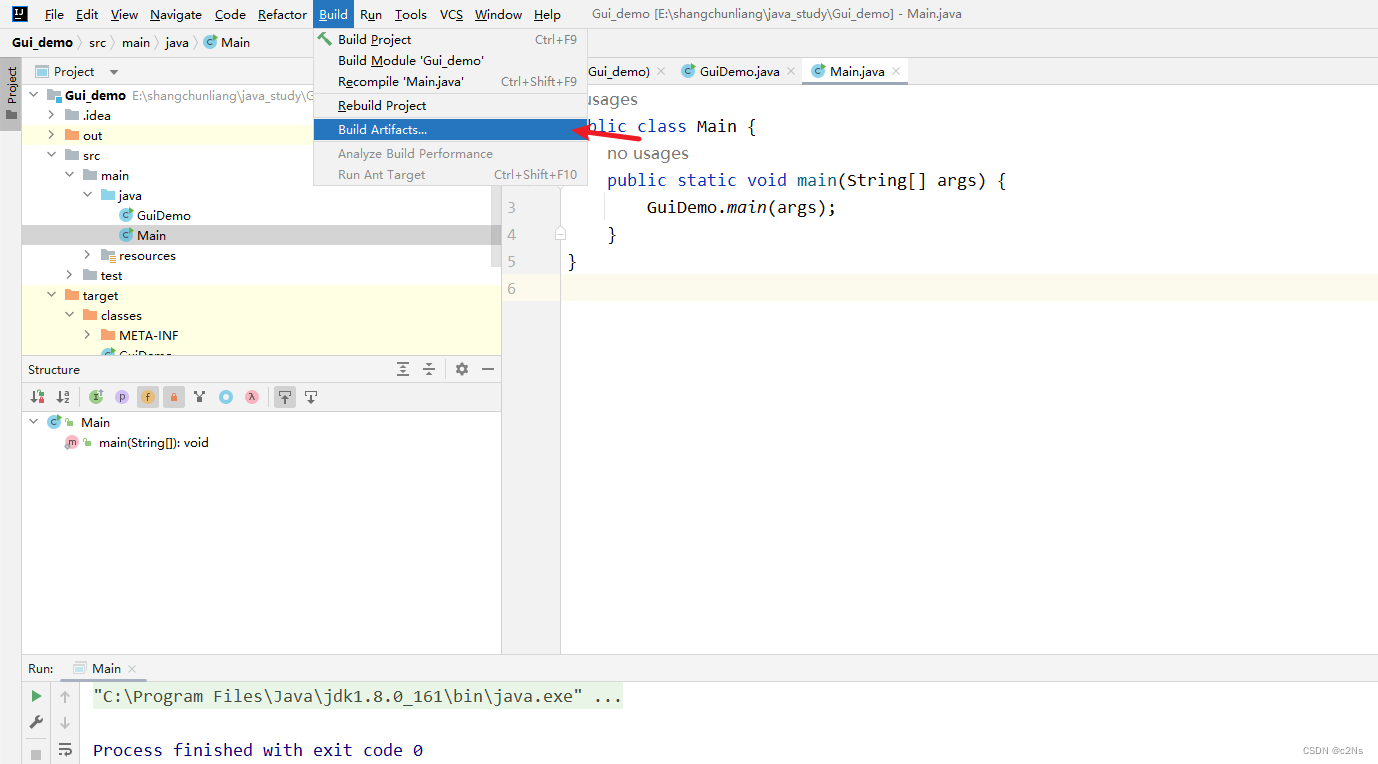The height and width of the screenshot is (764, 1378).
Task: Close the Main run tab
Action: click(x=132, y=669)
